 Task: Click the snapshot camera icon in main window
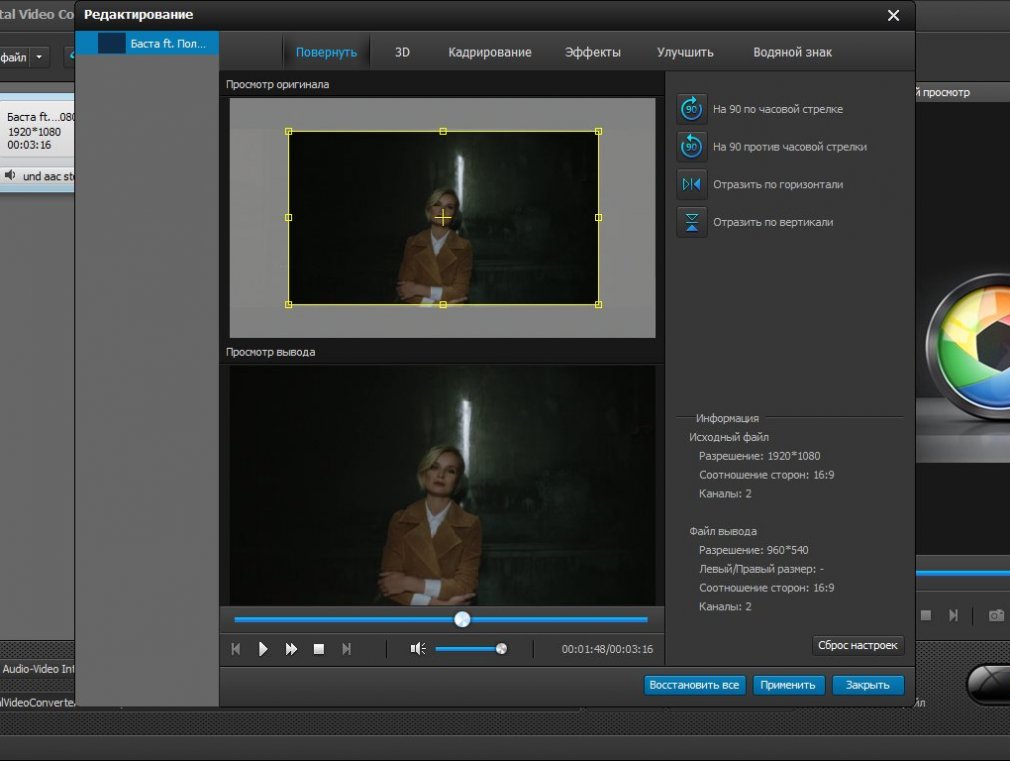coord(996,615)
